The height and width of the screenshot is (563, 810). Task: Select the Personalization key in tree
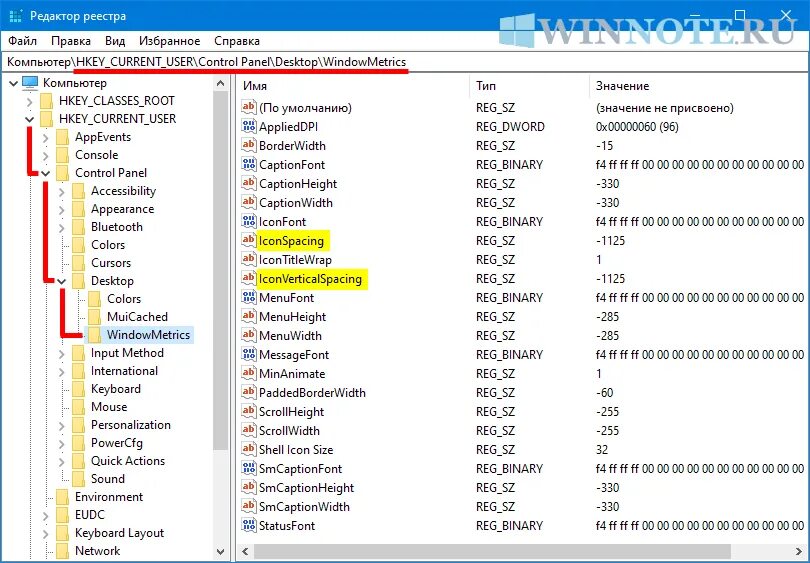click(x=131, y=425)
